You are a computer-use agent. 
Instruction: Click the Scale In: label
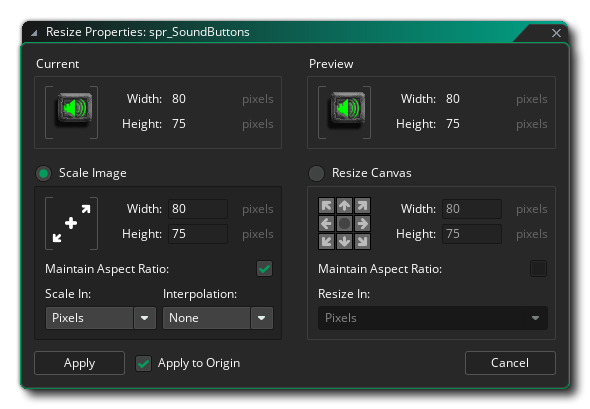tap(68, 294)
